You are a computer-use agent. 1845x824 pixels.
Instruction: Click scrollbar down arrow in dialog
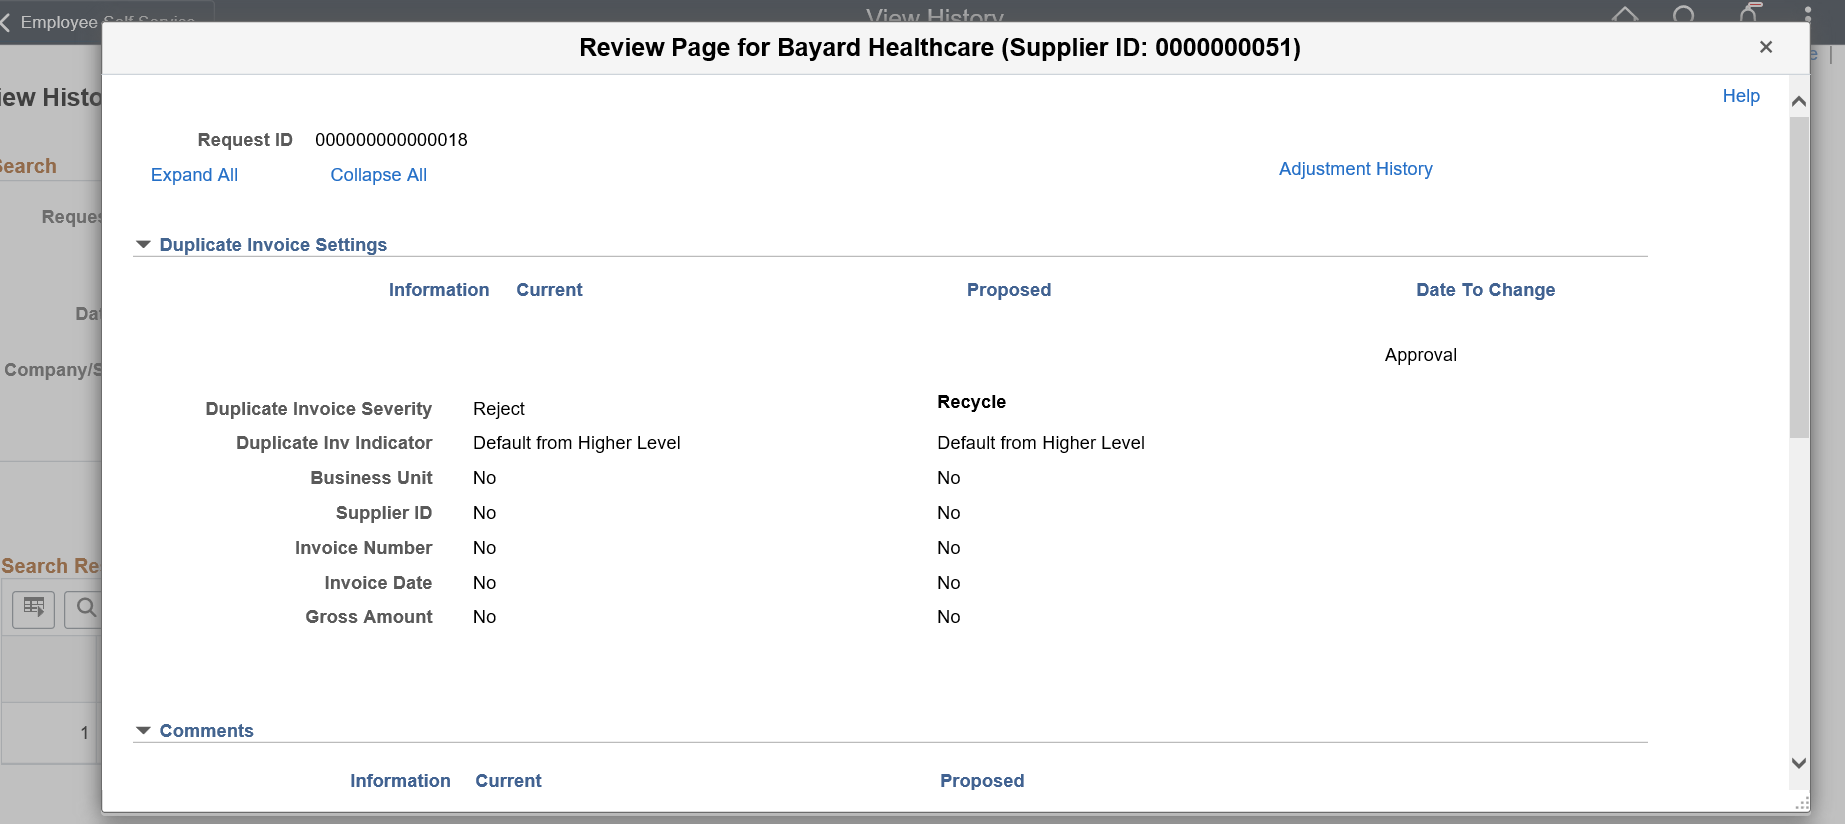click(1799, 763)
